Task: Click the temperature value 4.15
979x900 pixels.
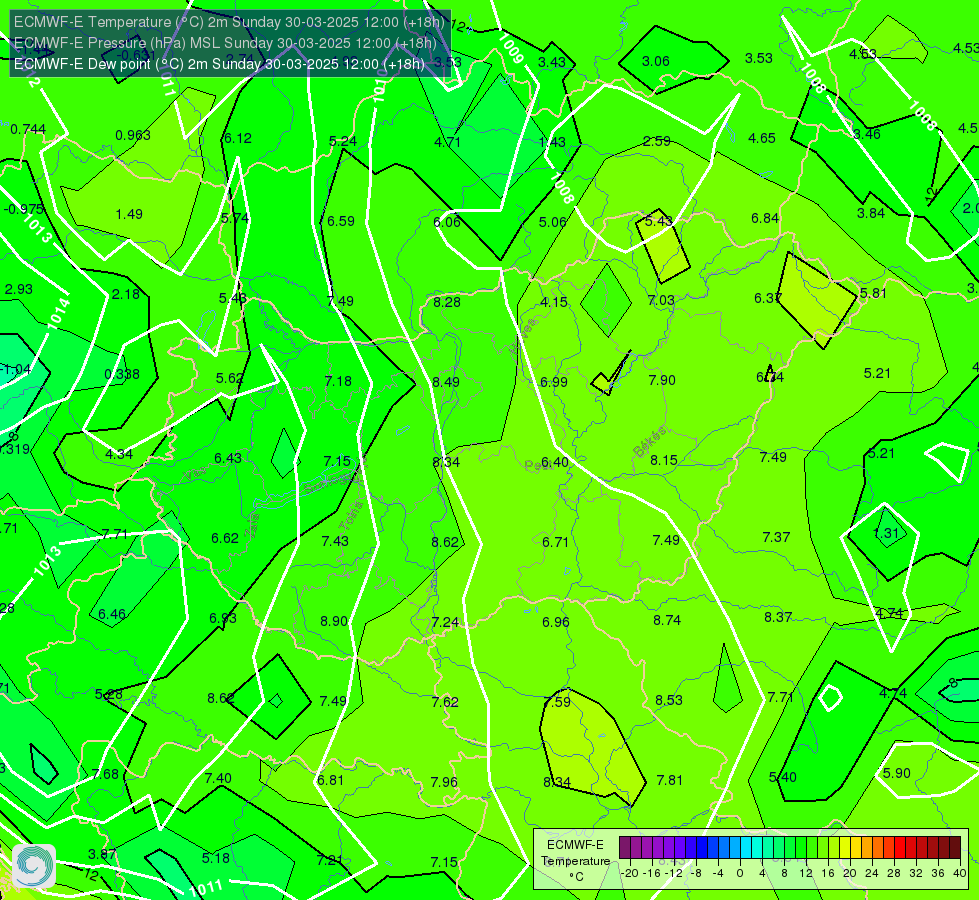Action: (x=554, y=302)
